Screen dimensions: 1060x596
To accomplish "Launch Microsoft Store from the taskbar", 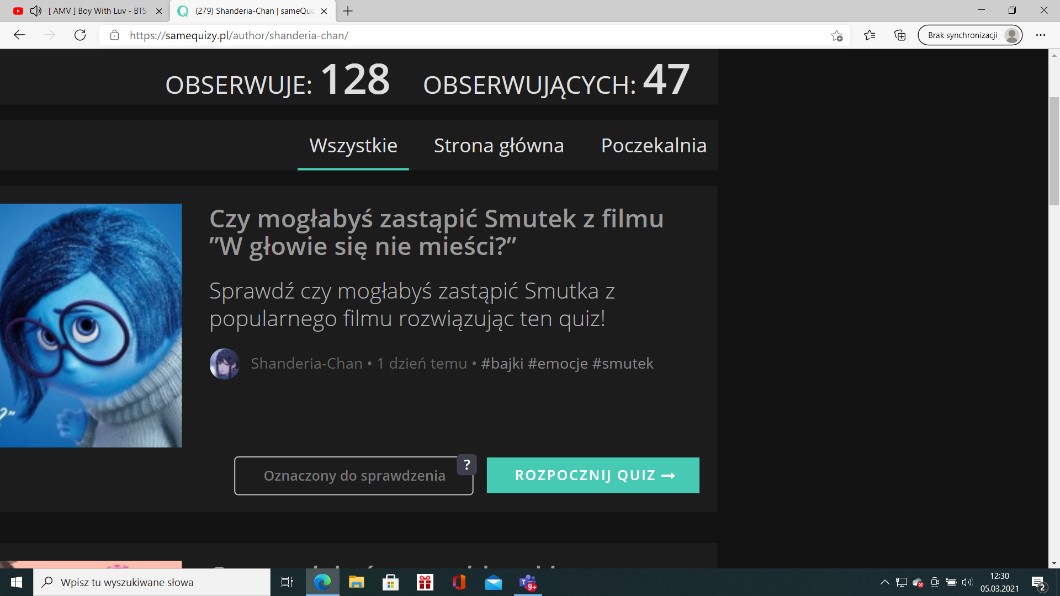I will 391,582.
